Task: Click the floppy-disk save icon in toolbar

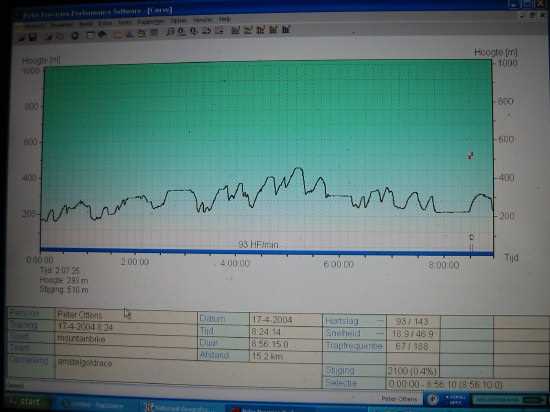Action: [33, 37]
